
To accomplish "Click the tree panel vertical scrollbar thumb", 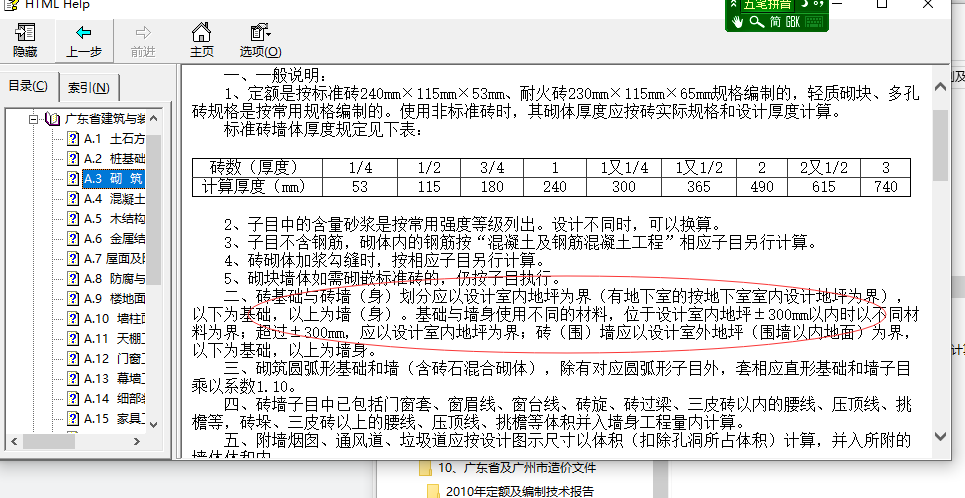I will [x=154, y=209].
